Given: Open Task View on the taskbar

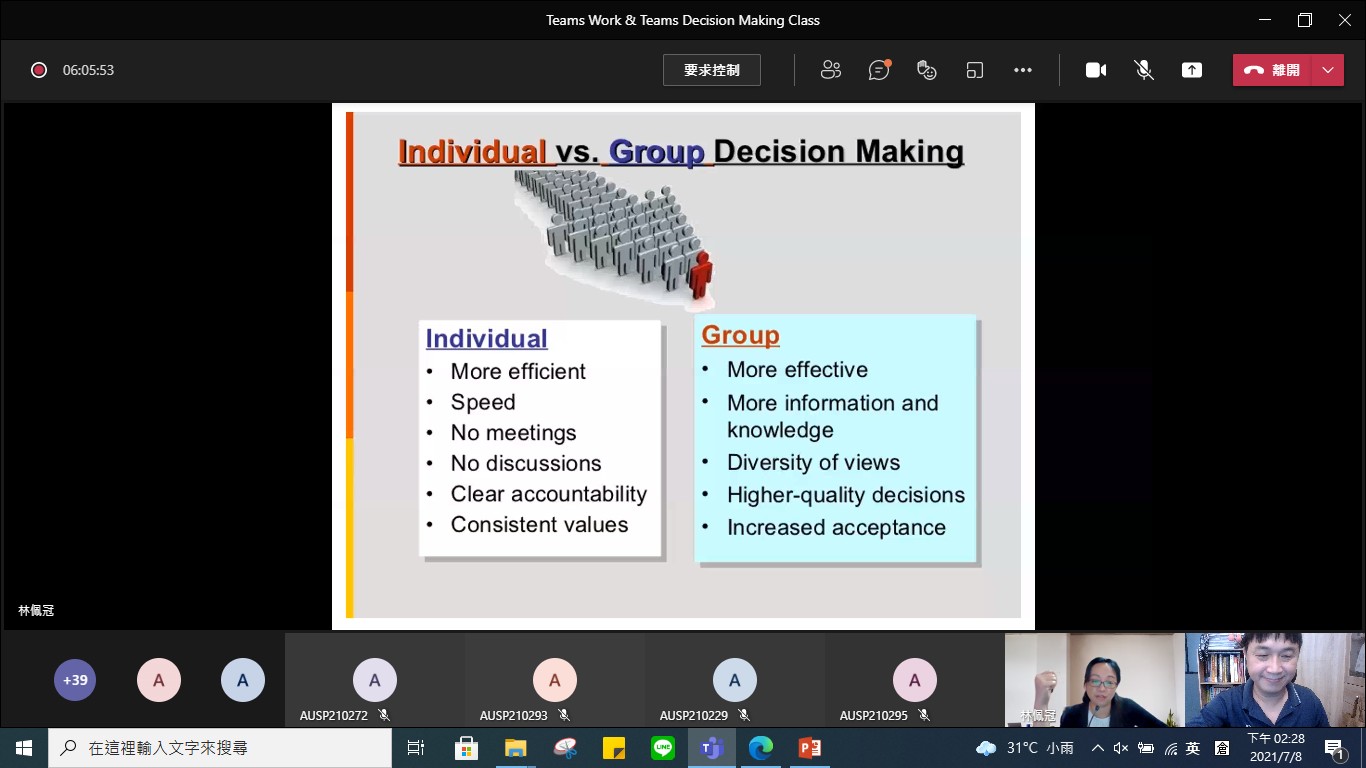Looking at the screenshot, I should tap(416, 748).
